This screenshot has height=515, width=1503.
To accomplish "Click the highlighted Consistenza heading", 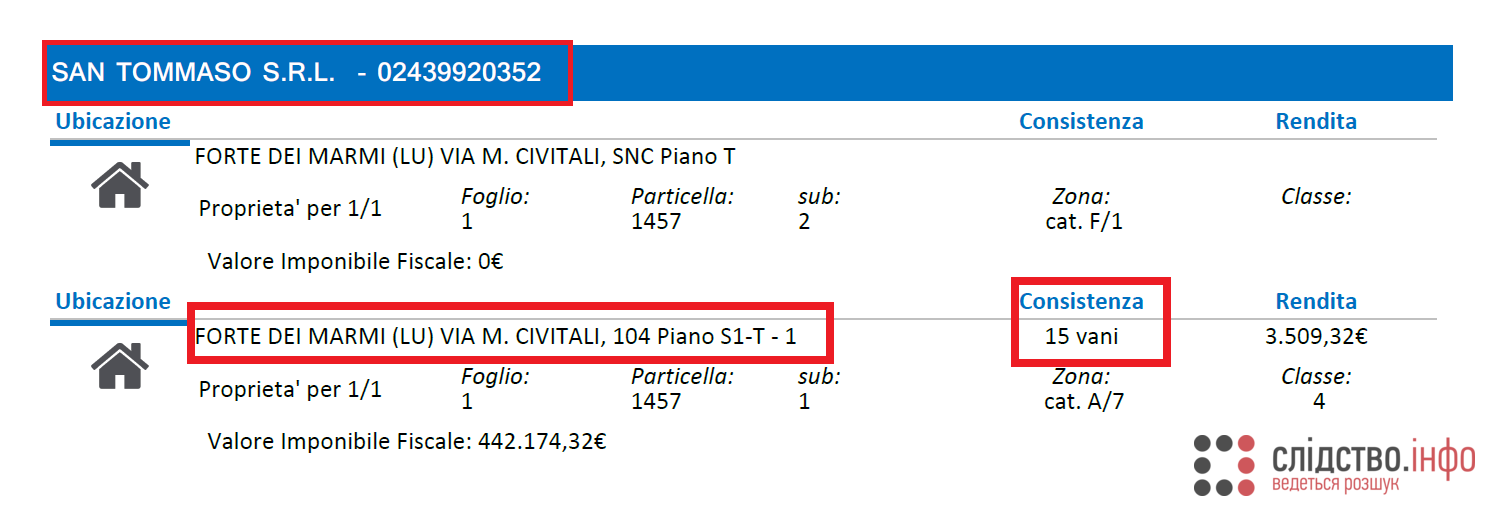I will 1081,301.
